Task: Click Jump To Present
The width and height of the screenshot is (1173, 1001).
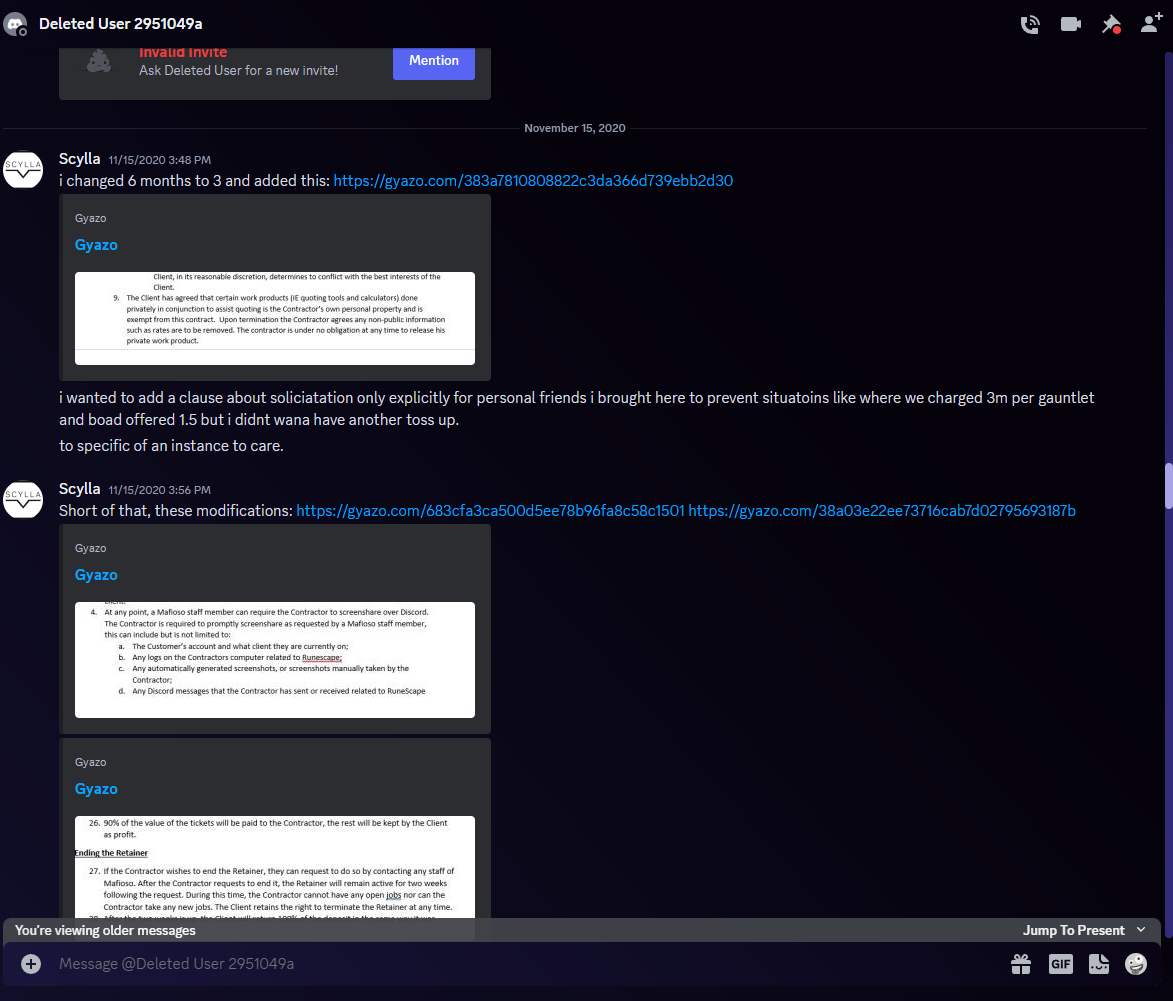Action: pyautogui.click(x=1073, y=930)
